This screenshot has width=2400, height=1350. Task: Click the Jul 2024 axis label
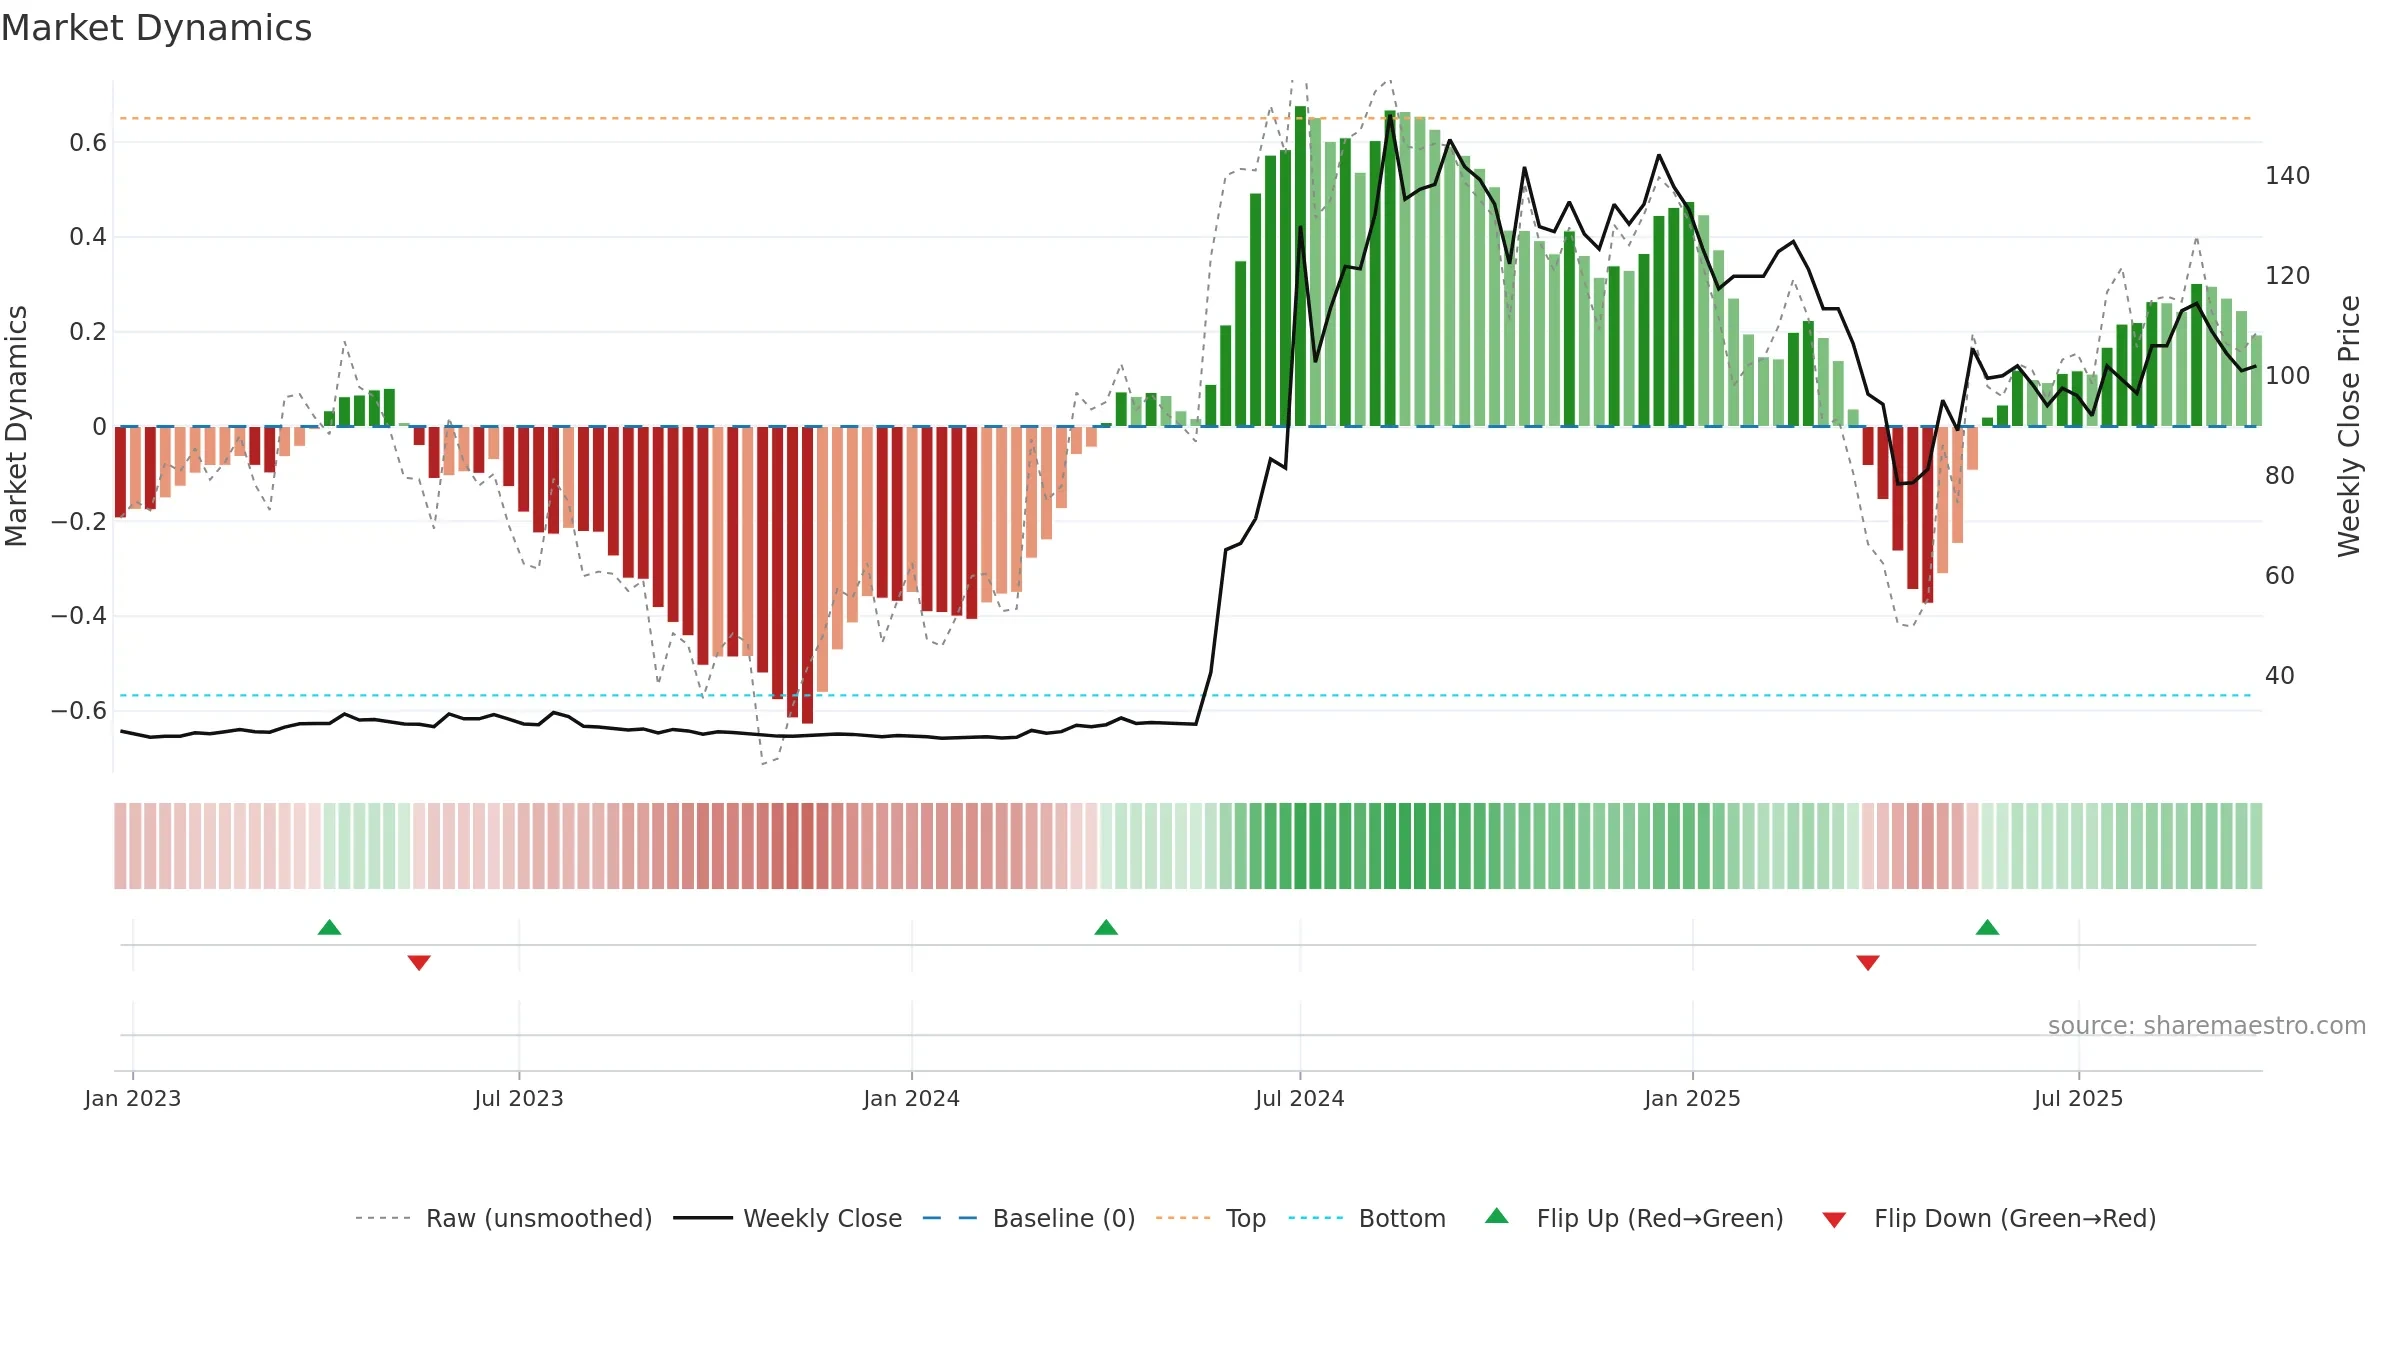1300,1098
